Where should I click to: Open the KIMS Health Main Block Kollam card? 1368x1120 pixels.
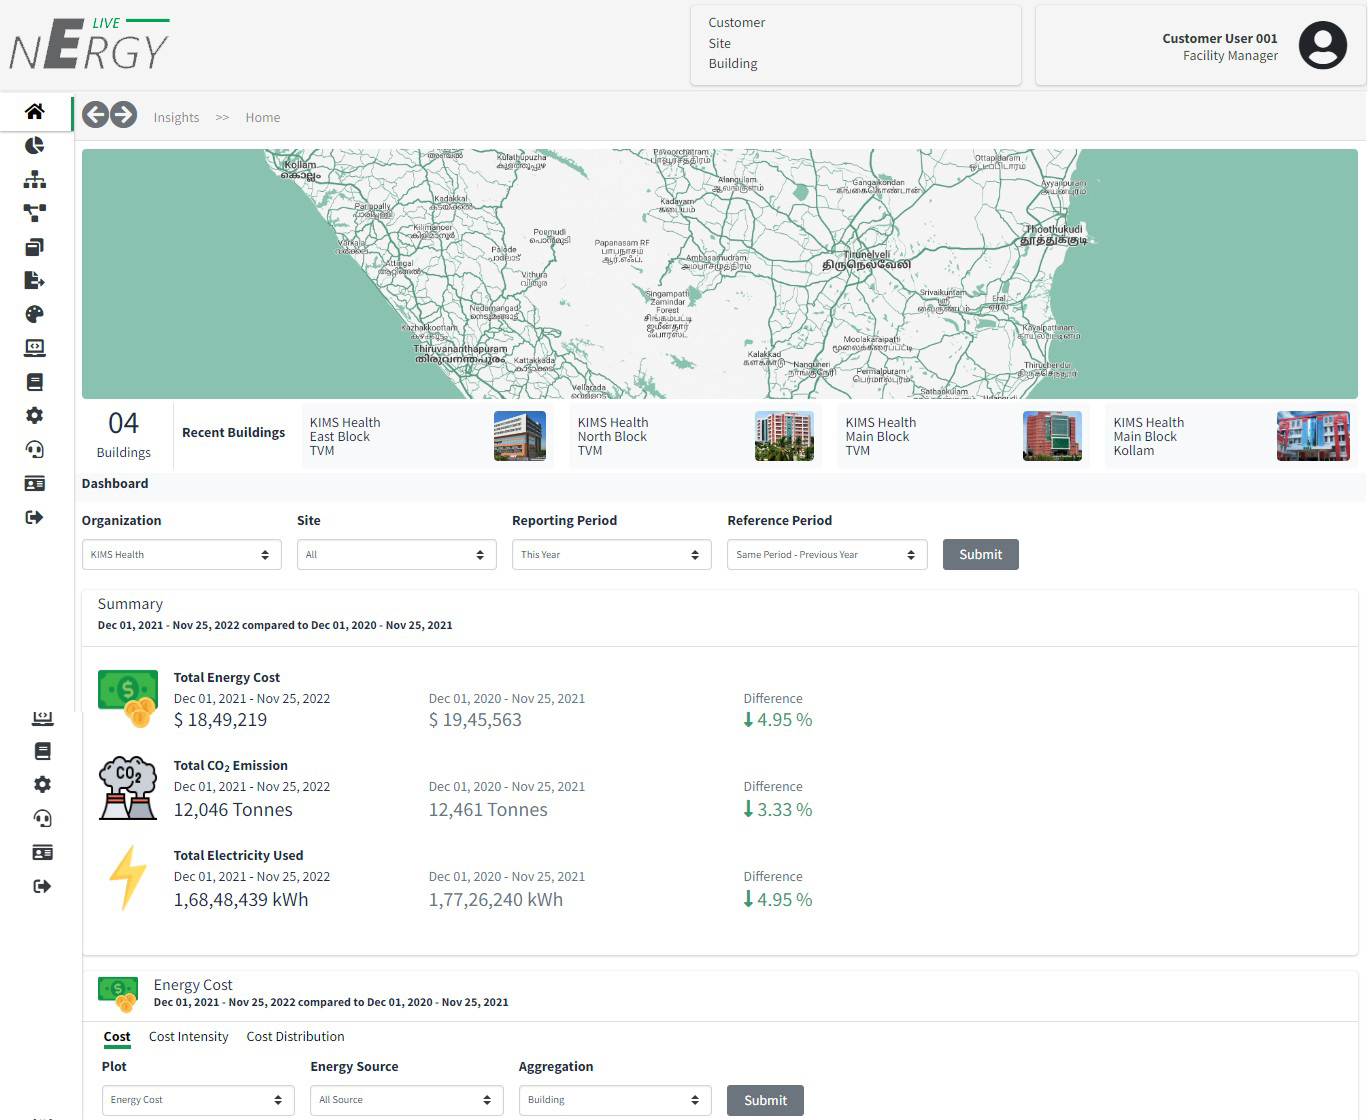tap(1232, 436)
